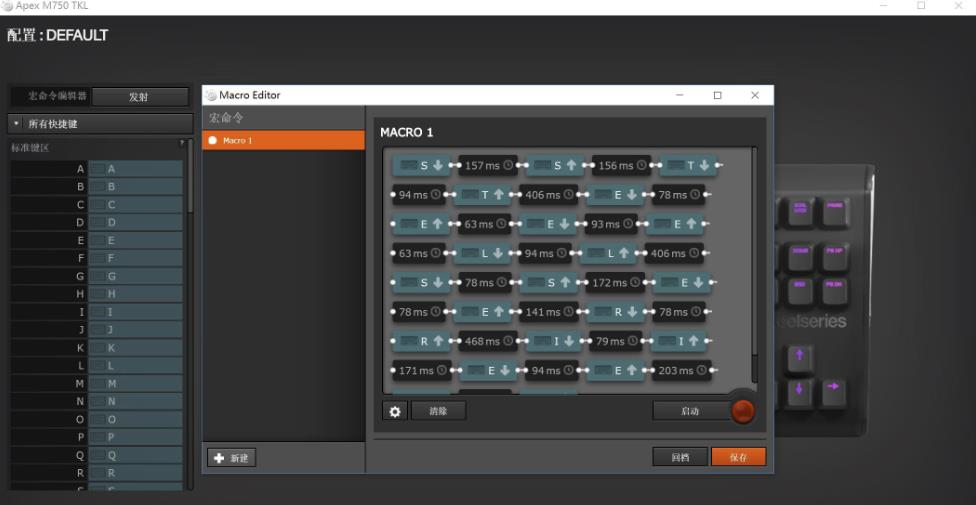This screenshot has width=976, height=505.
Task: Select key binding for E
Action: [x=135, y=240]
